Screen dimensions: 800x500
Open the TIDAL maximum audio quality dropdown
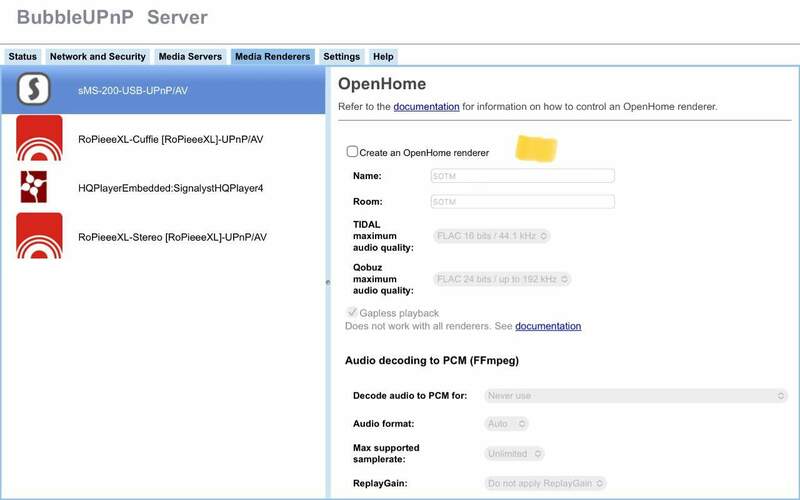(x=491, y=236)
